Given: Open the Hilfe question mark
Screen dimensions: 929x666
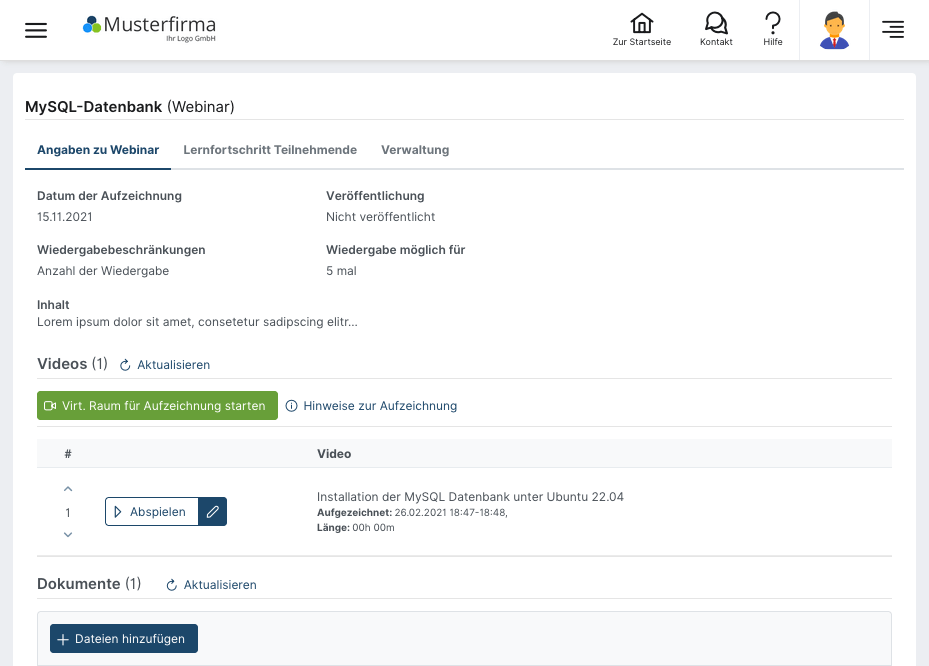Looking at the screenshot, I should coord(773,30).
